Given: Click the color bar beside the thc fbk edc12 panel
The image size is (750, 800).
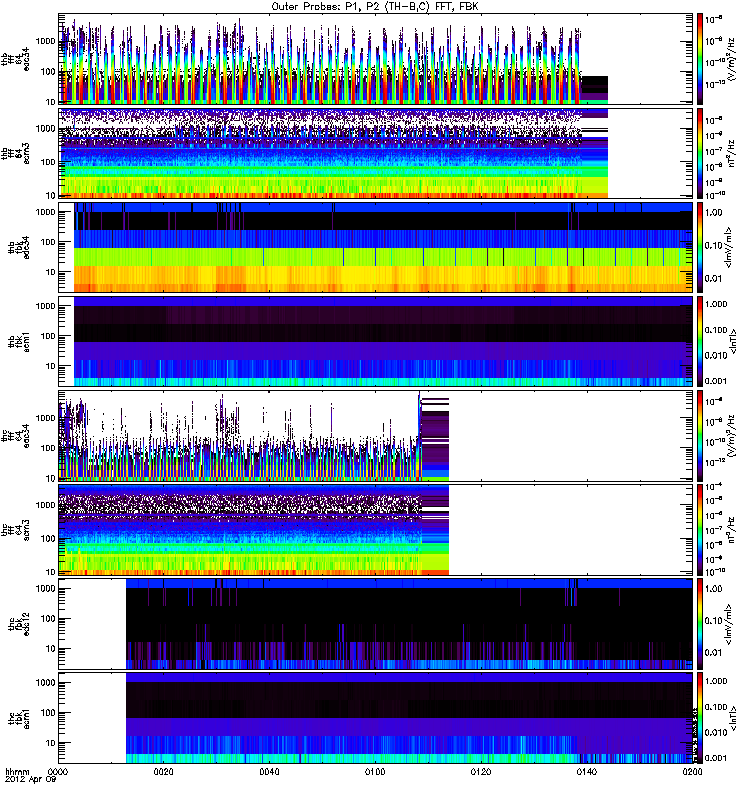Looking at the screenshot, I should [x=700, y=623].
